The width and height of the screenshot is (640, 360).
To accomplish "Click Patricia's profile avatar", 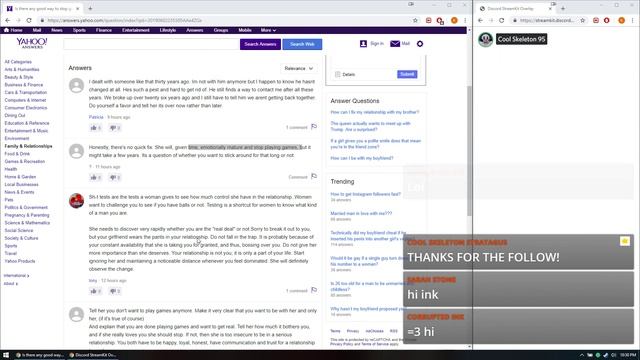I will [76, 86].
